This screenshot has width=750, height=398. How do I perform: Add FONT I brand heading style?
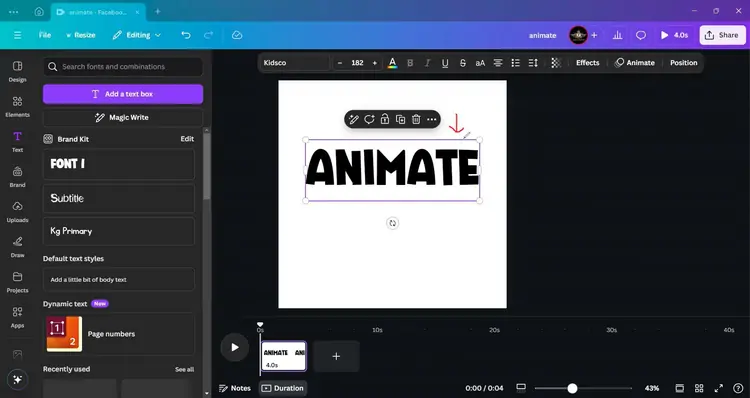(119, 164)
